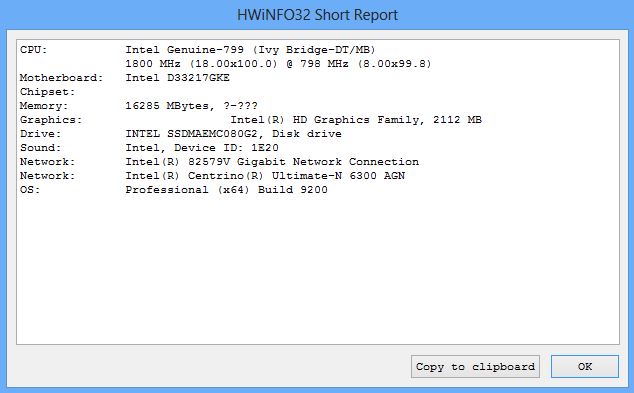The width and height of the screenshot is (634, 393).
Task: Select the CPU label
Action: pyautogui.click(x=34, y=50)
